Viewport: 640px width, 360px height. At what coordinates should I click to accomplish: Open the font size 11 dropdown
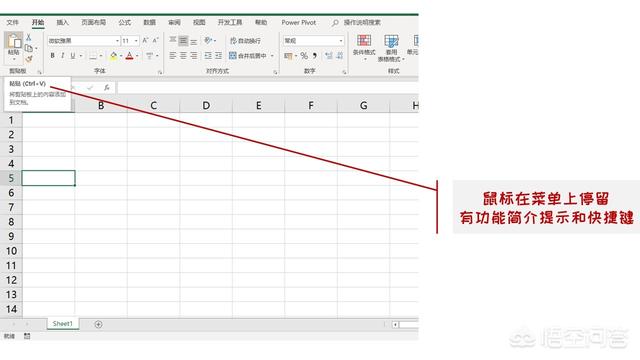point(136,41)
